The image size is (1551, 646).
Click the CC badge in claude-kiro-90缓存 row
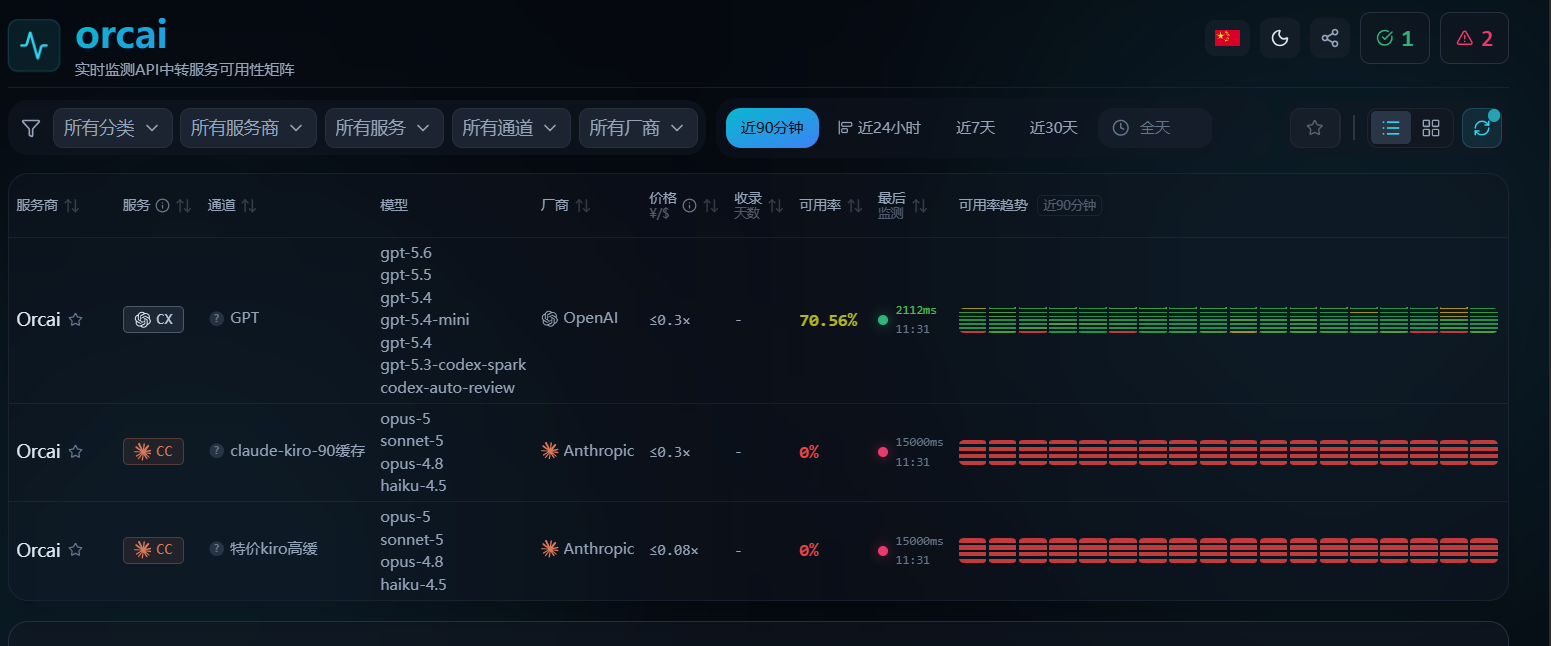click(153, 451)
